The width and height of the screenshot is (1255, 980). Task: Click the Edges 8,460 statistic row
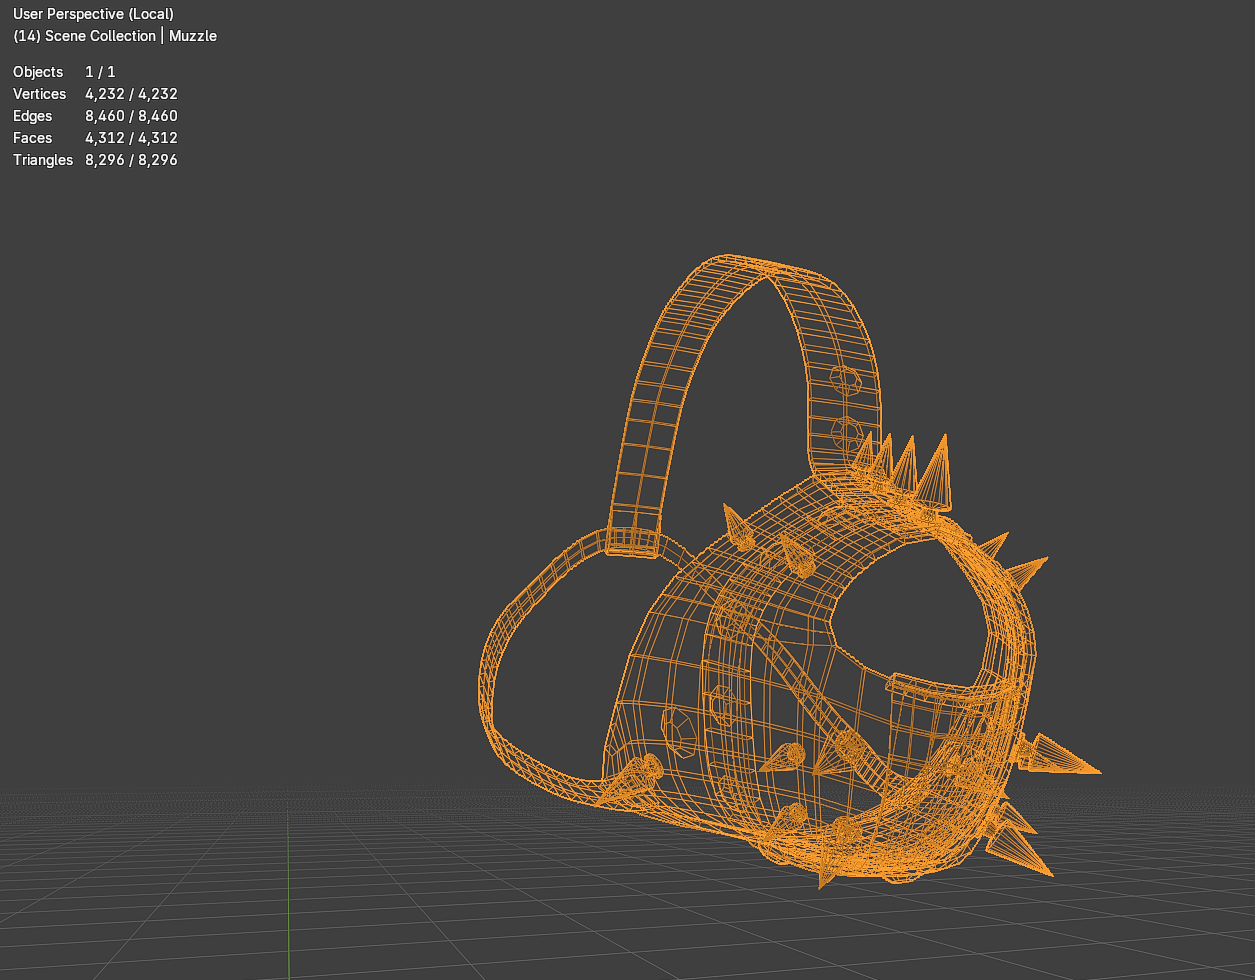coord(95,116)
